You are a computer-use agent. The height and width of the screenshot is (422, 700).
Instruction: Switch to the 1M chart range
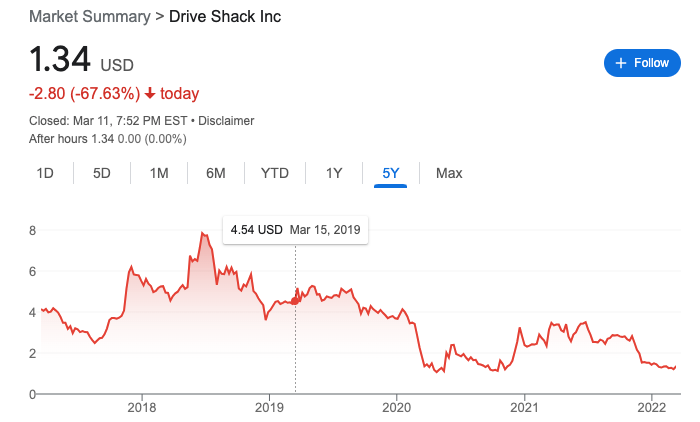(x=159, y=173)
